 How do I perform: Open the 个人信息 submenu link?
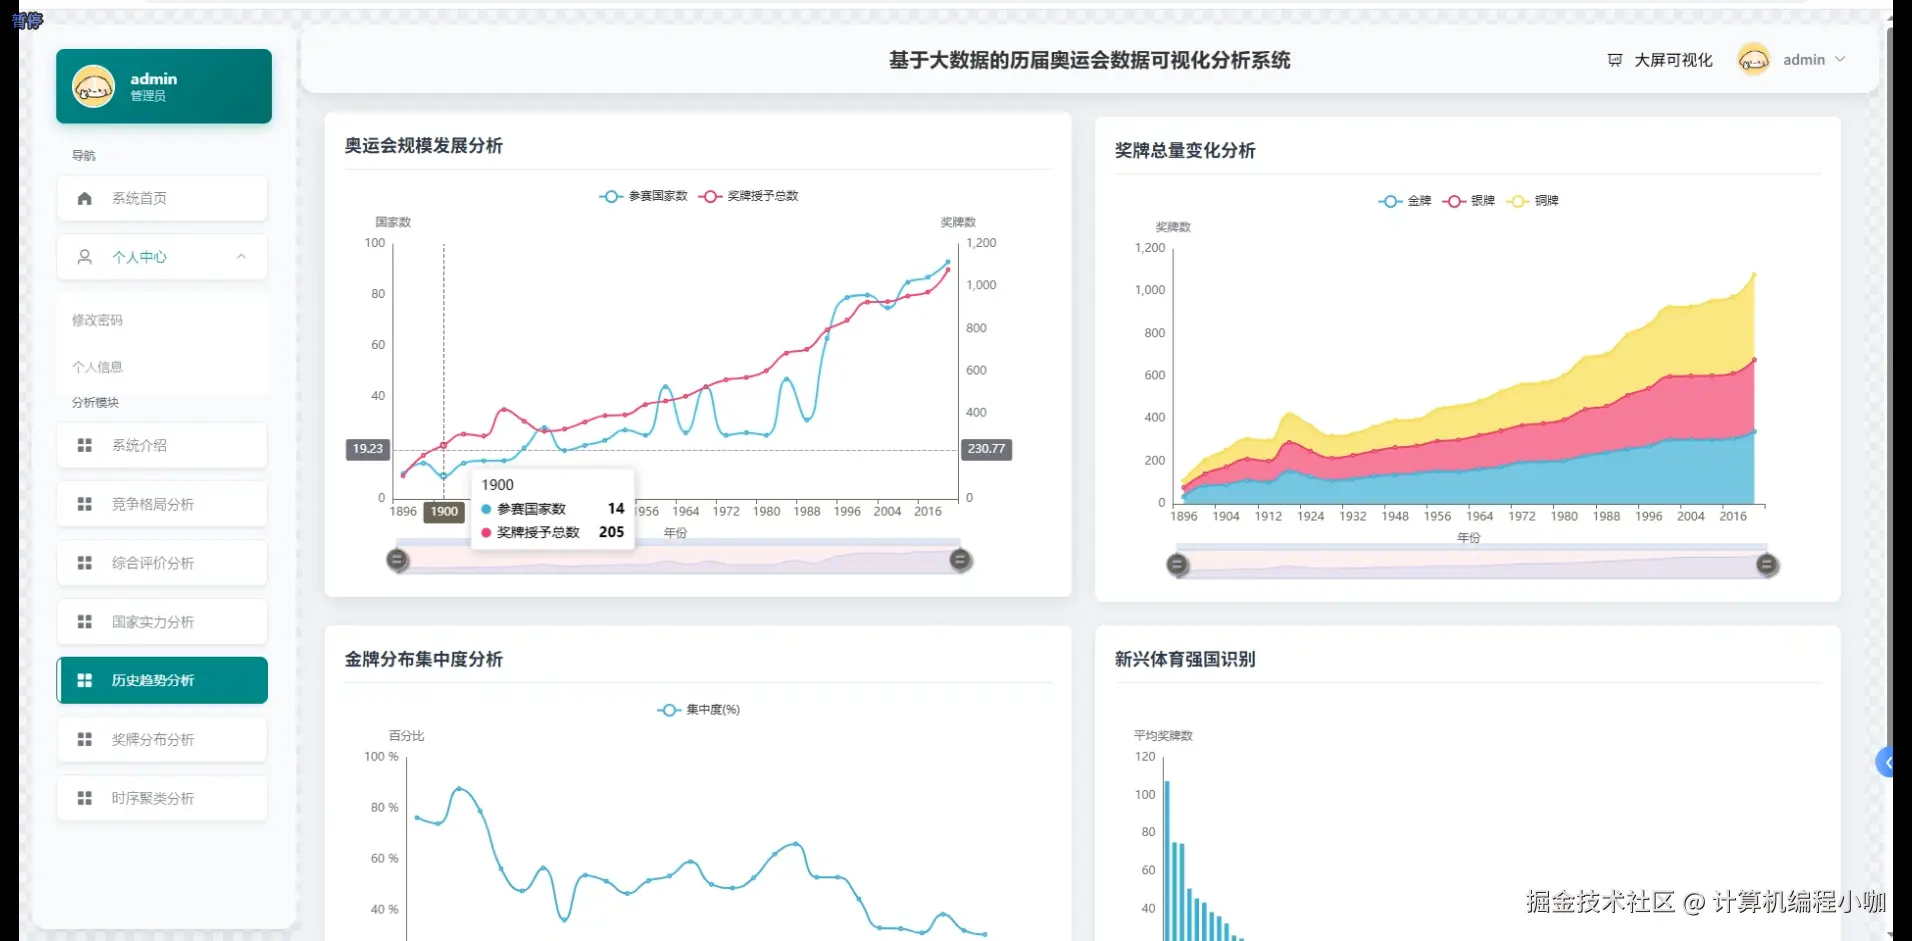coord(97,367)
